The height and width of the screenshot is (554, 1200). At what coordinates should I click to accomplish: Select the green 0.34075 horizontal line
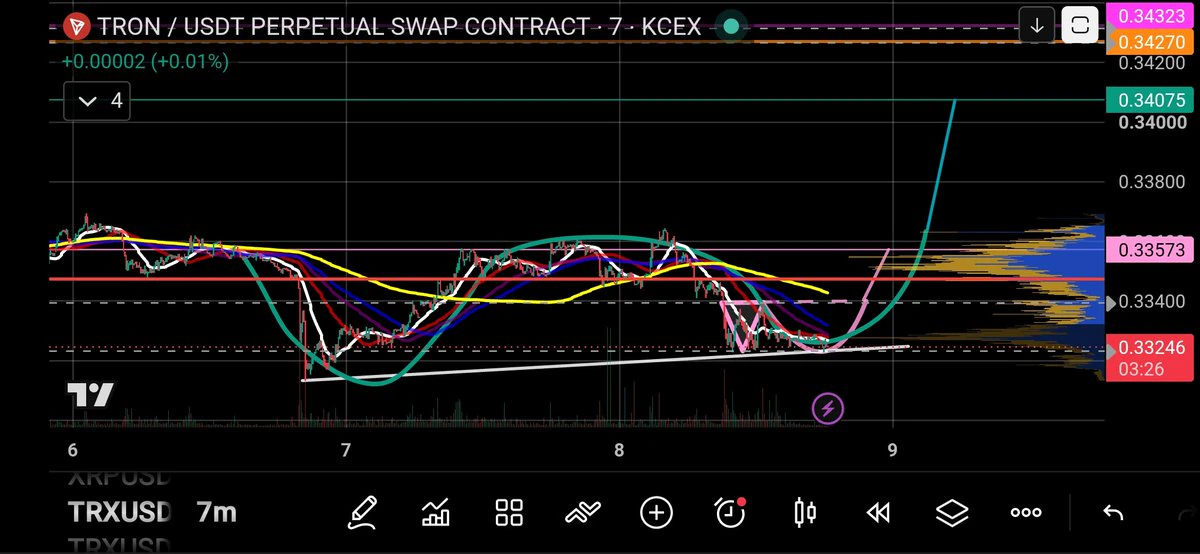click(576, 100)
